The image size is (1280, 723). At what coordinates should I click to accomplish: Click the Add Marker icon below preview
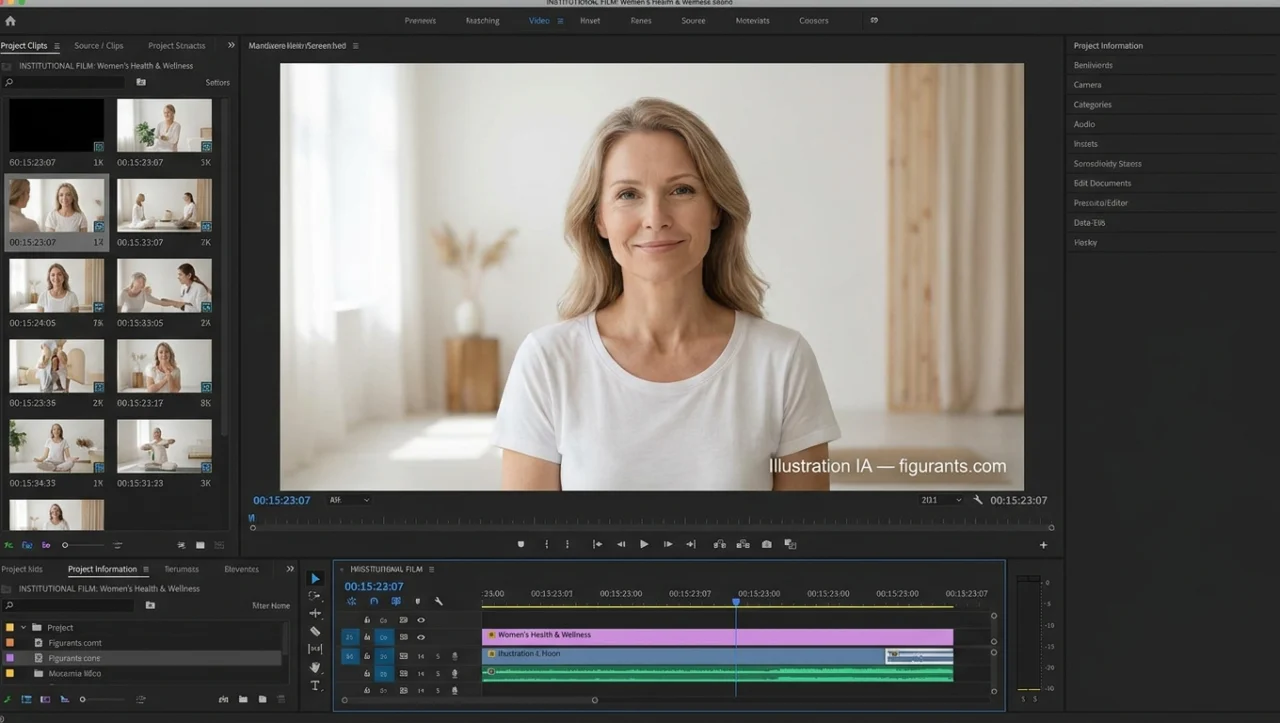pyautogui.click(x=520, y=544)
